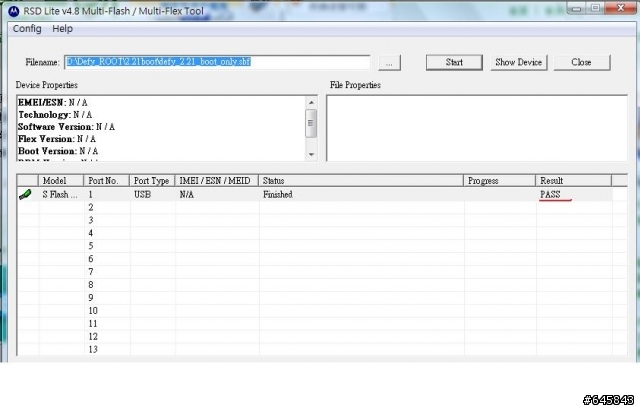This screenshot has width=640, height=408.
Task: Click the green phone icon in row 1
Action: (x=25, y=195)
